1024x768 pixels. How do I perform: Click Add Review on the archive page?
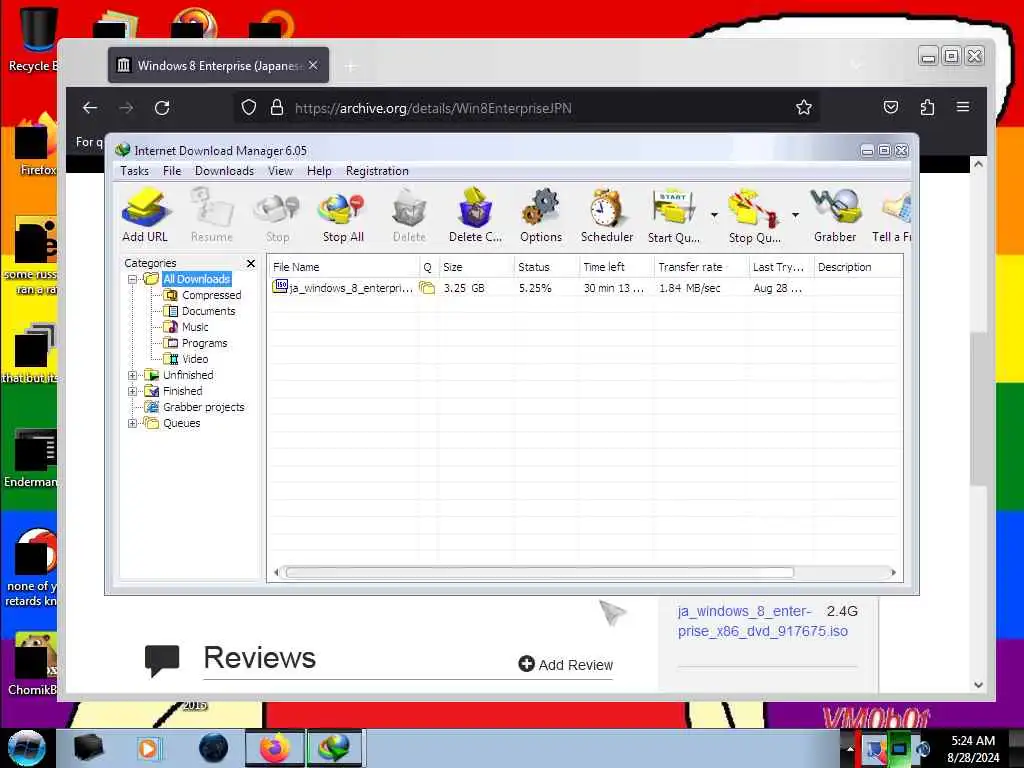(x=566, y=665)
